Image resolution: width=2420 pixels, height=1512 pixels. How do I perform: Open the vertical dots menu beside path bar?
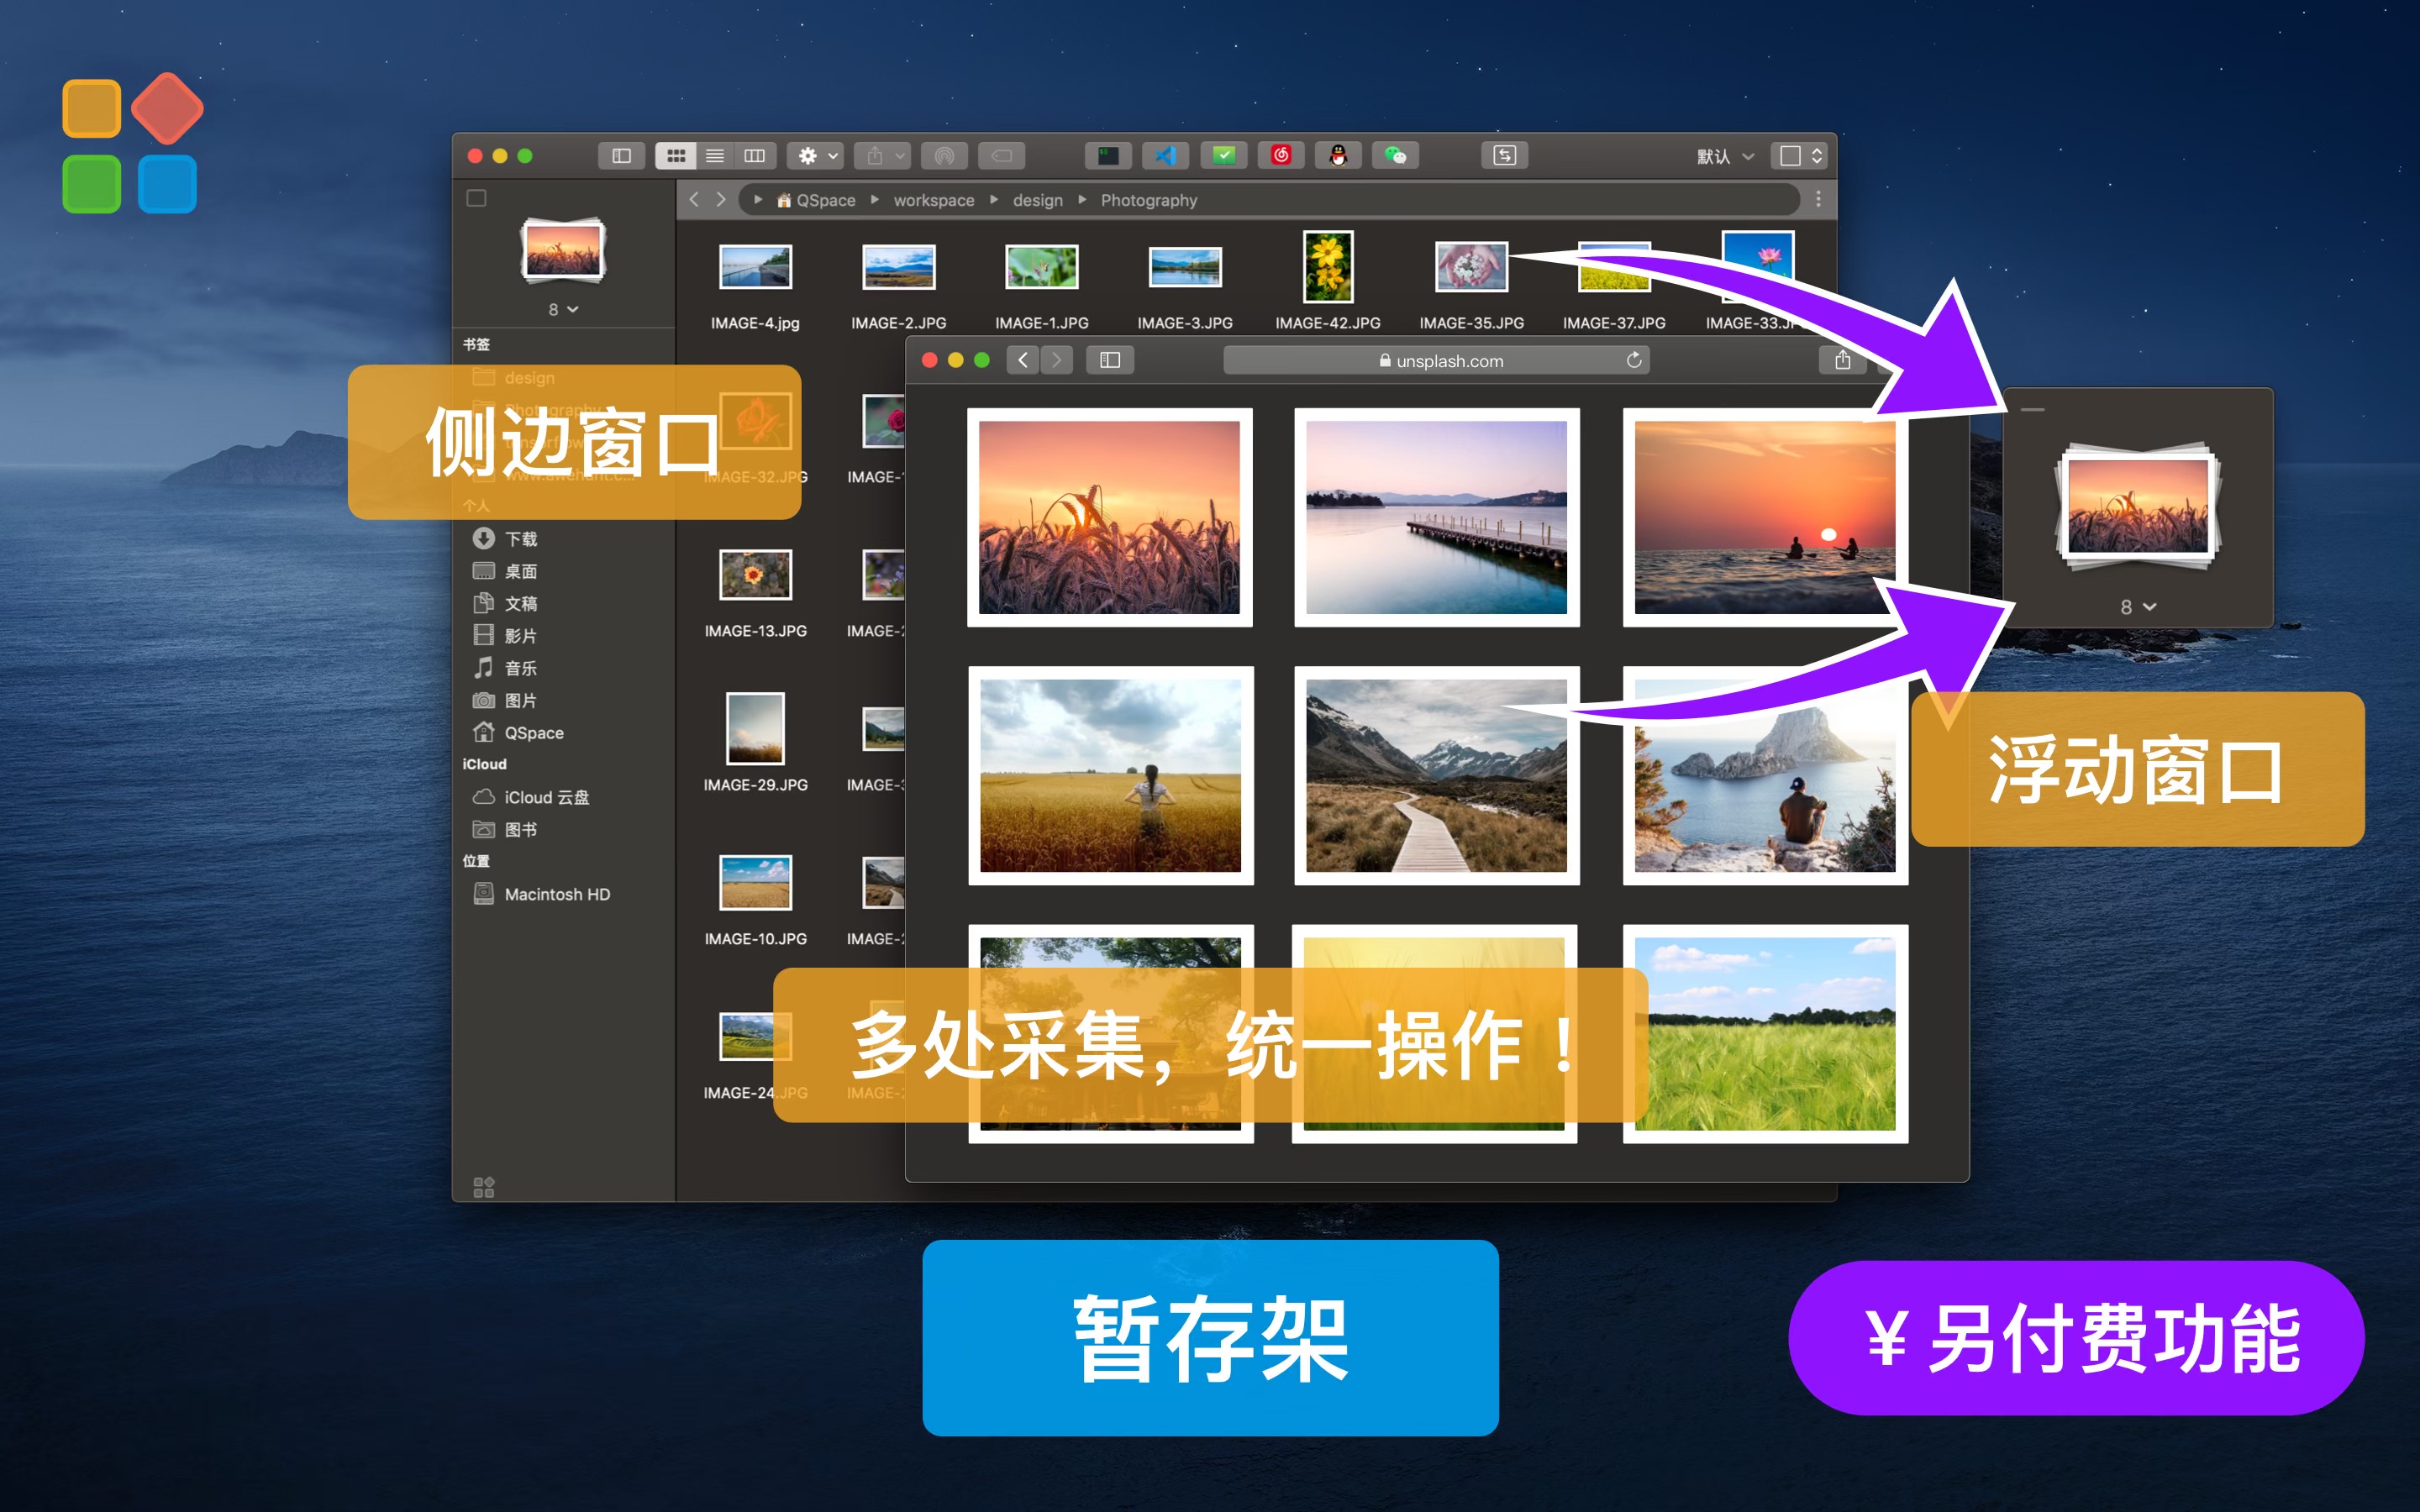1818,200
